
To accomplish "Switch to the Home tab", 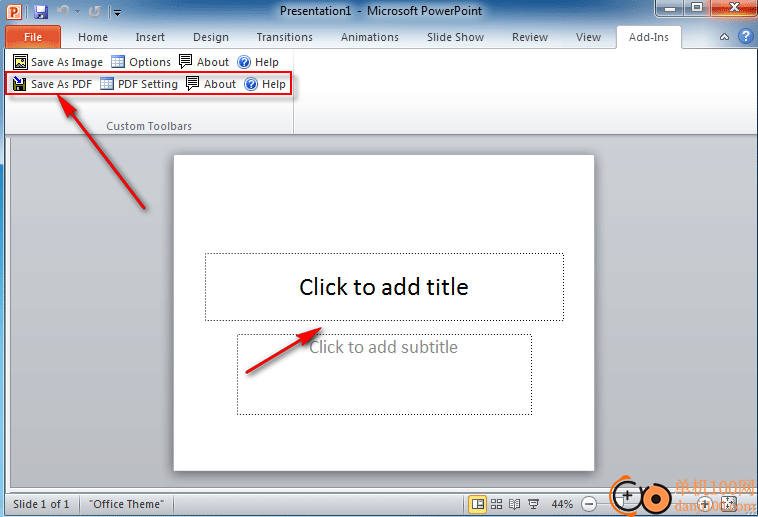I will pos(93,37).
